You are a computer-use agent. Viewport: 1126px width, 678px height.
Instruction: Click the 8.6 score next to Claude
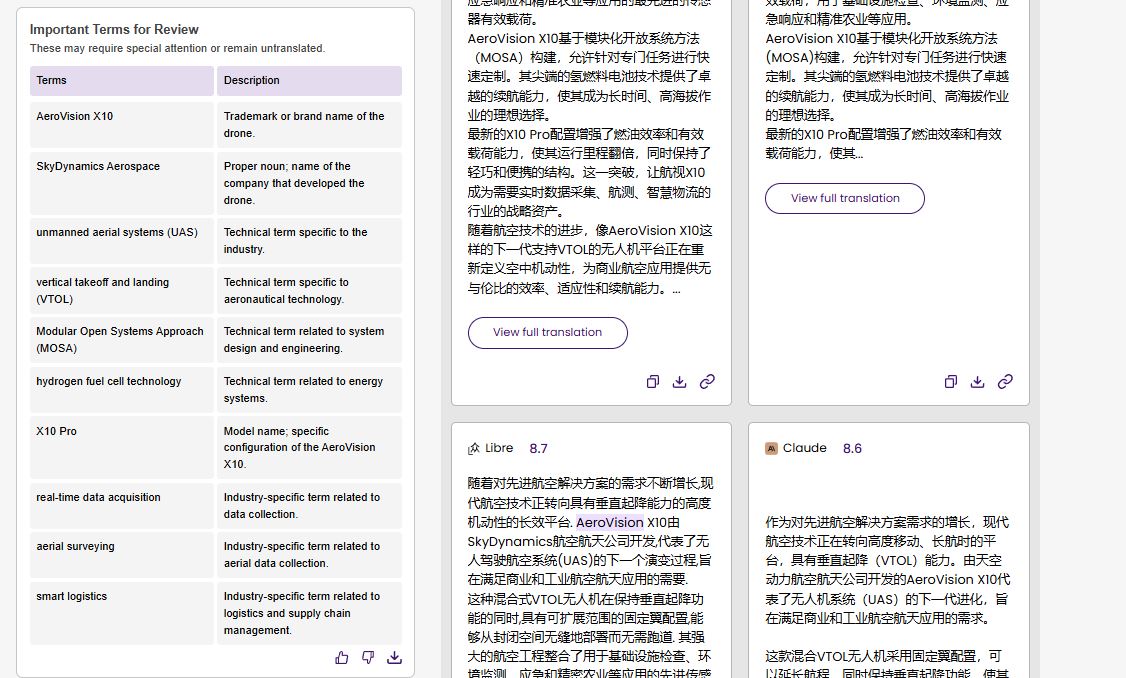[852, 448]
